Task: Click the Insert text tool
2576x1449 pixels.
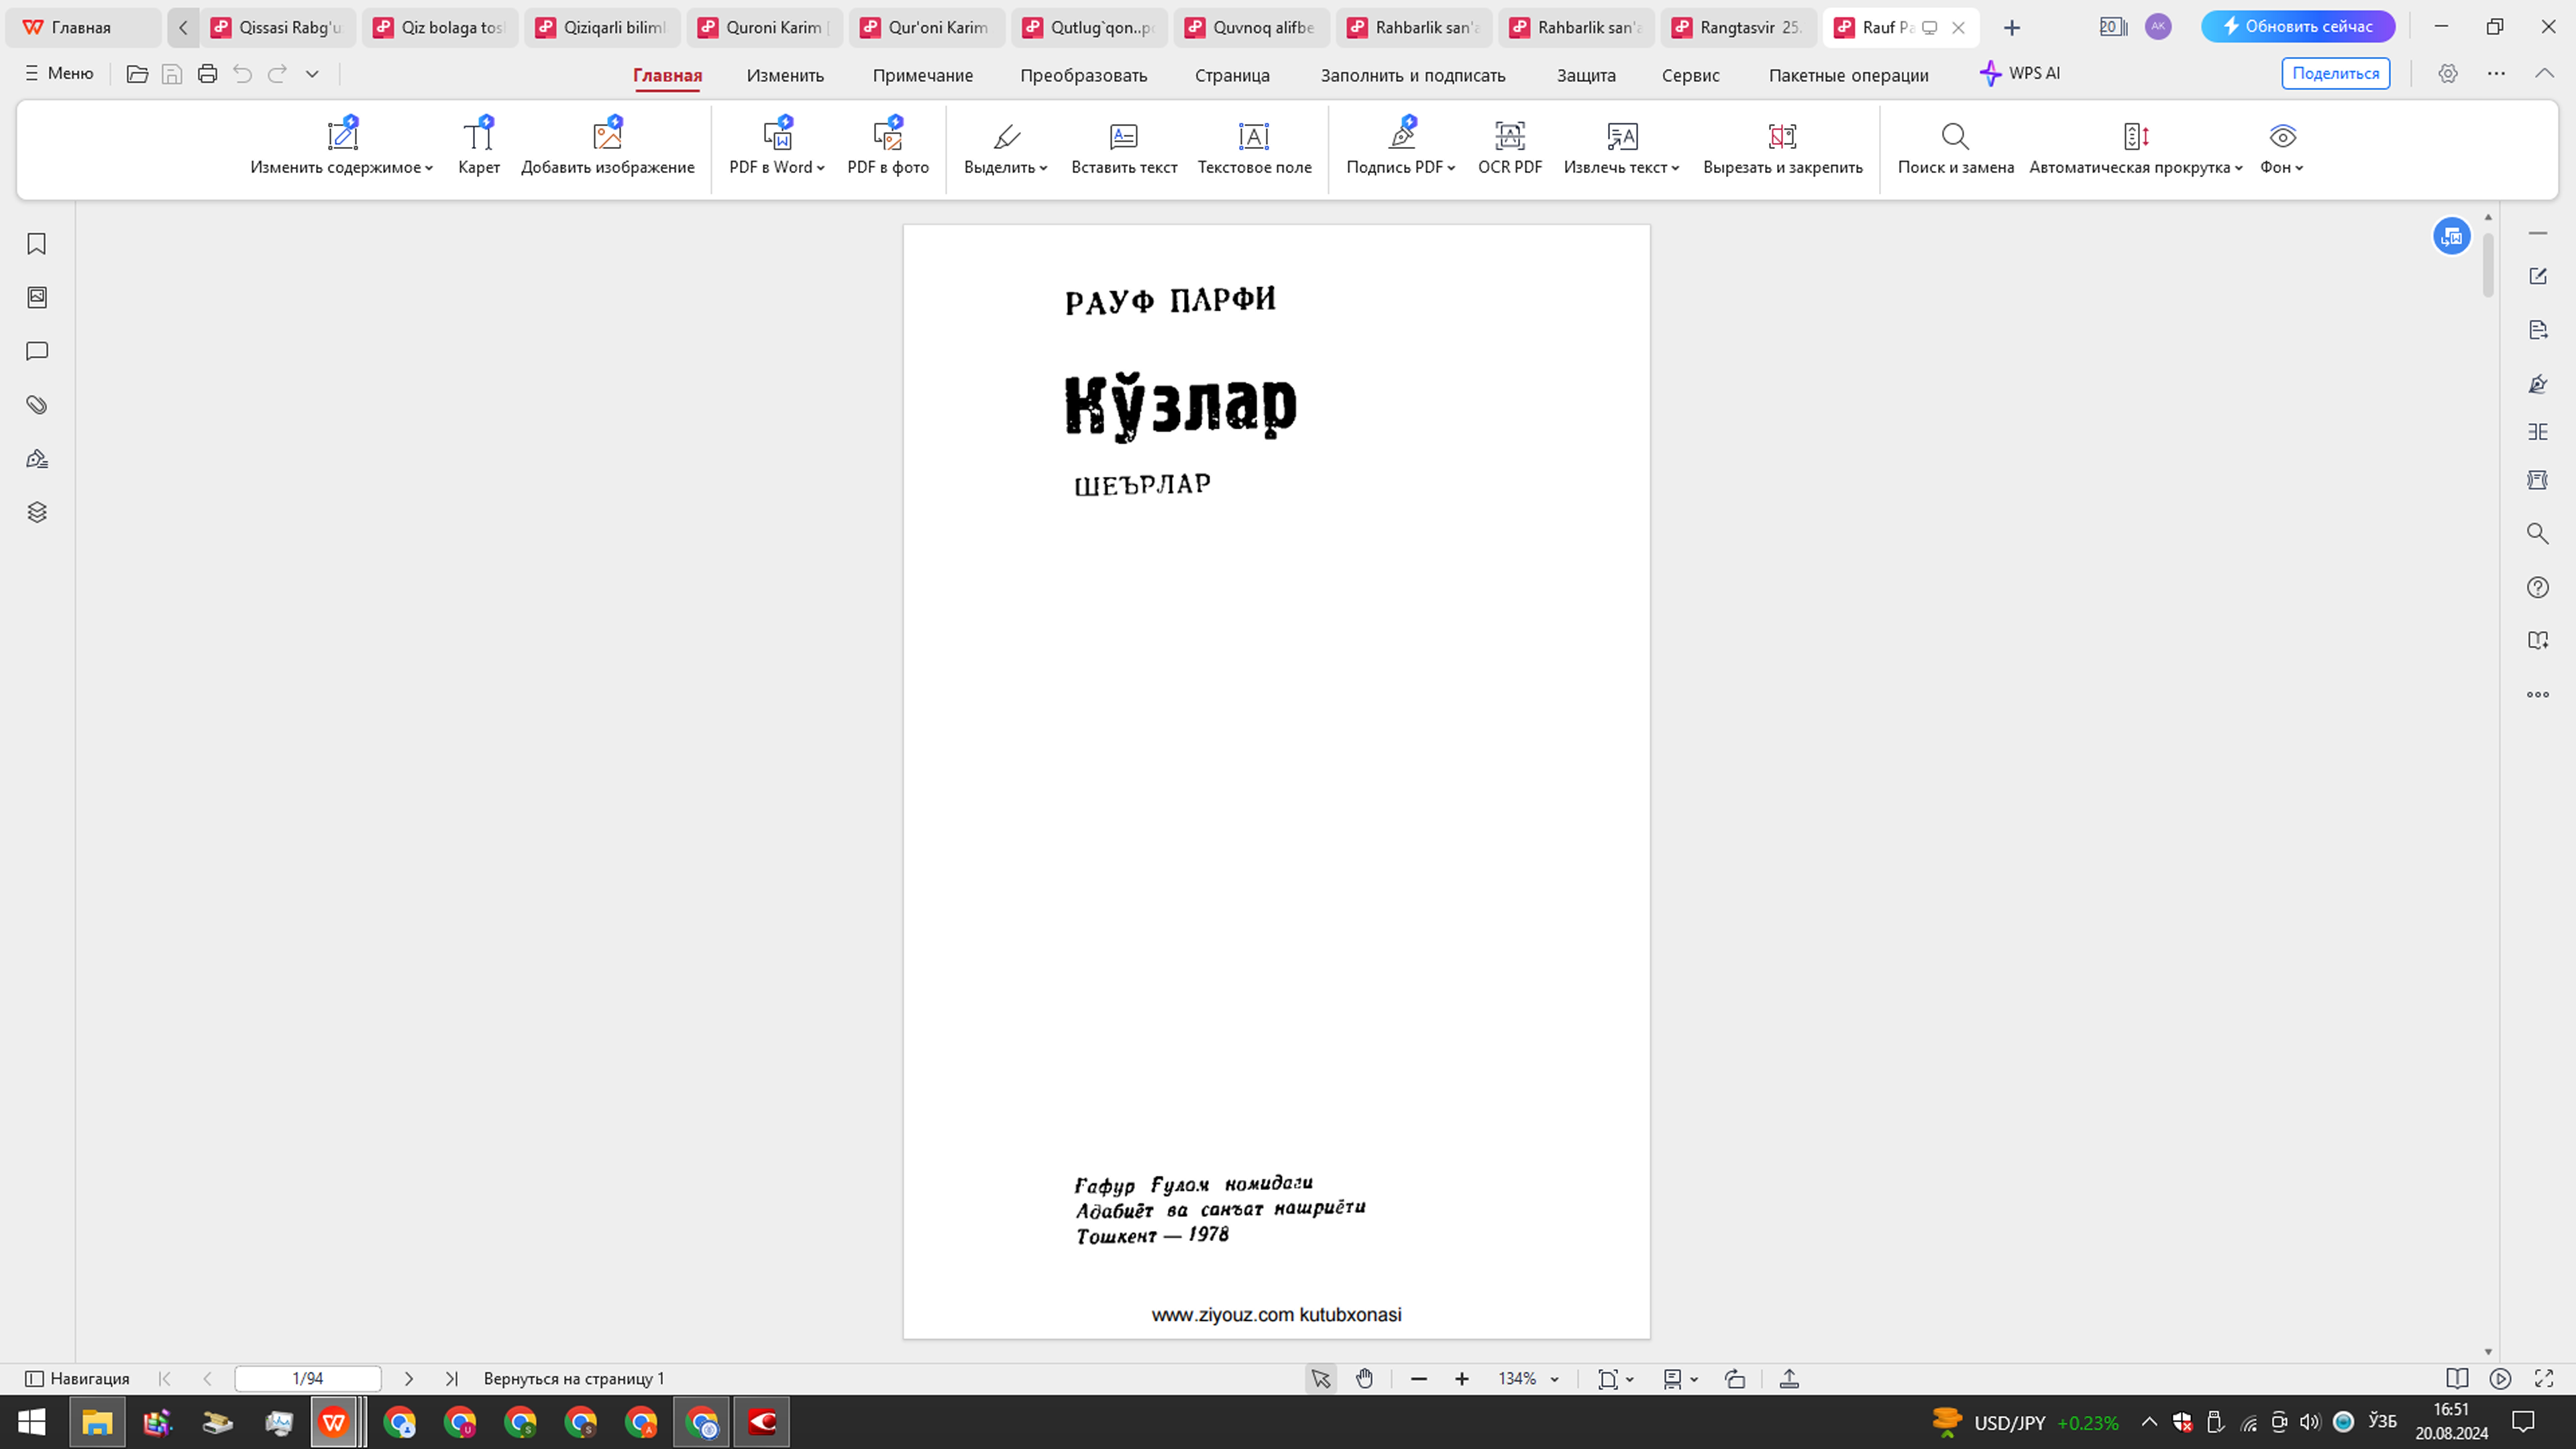Action: [x=1124, y=147]
